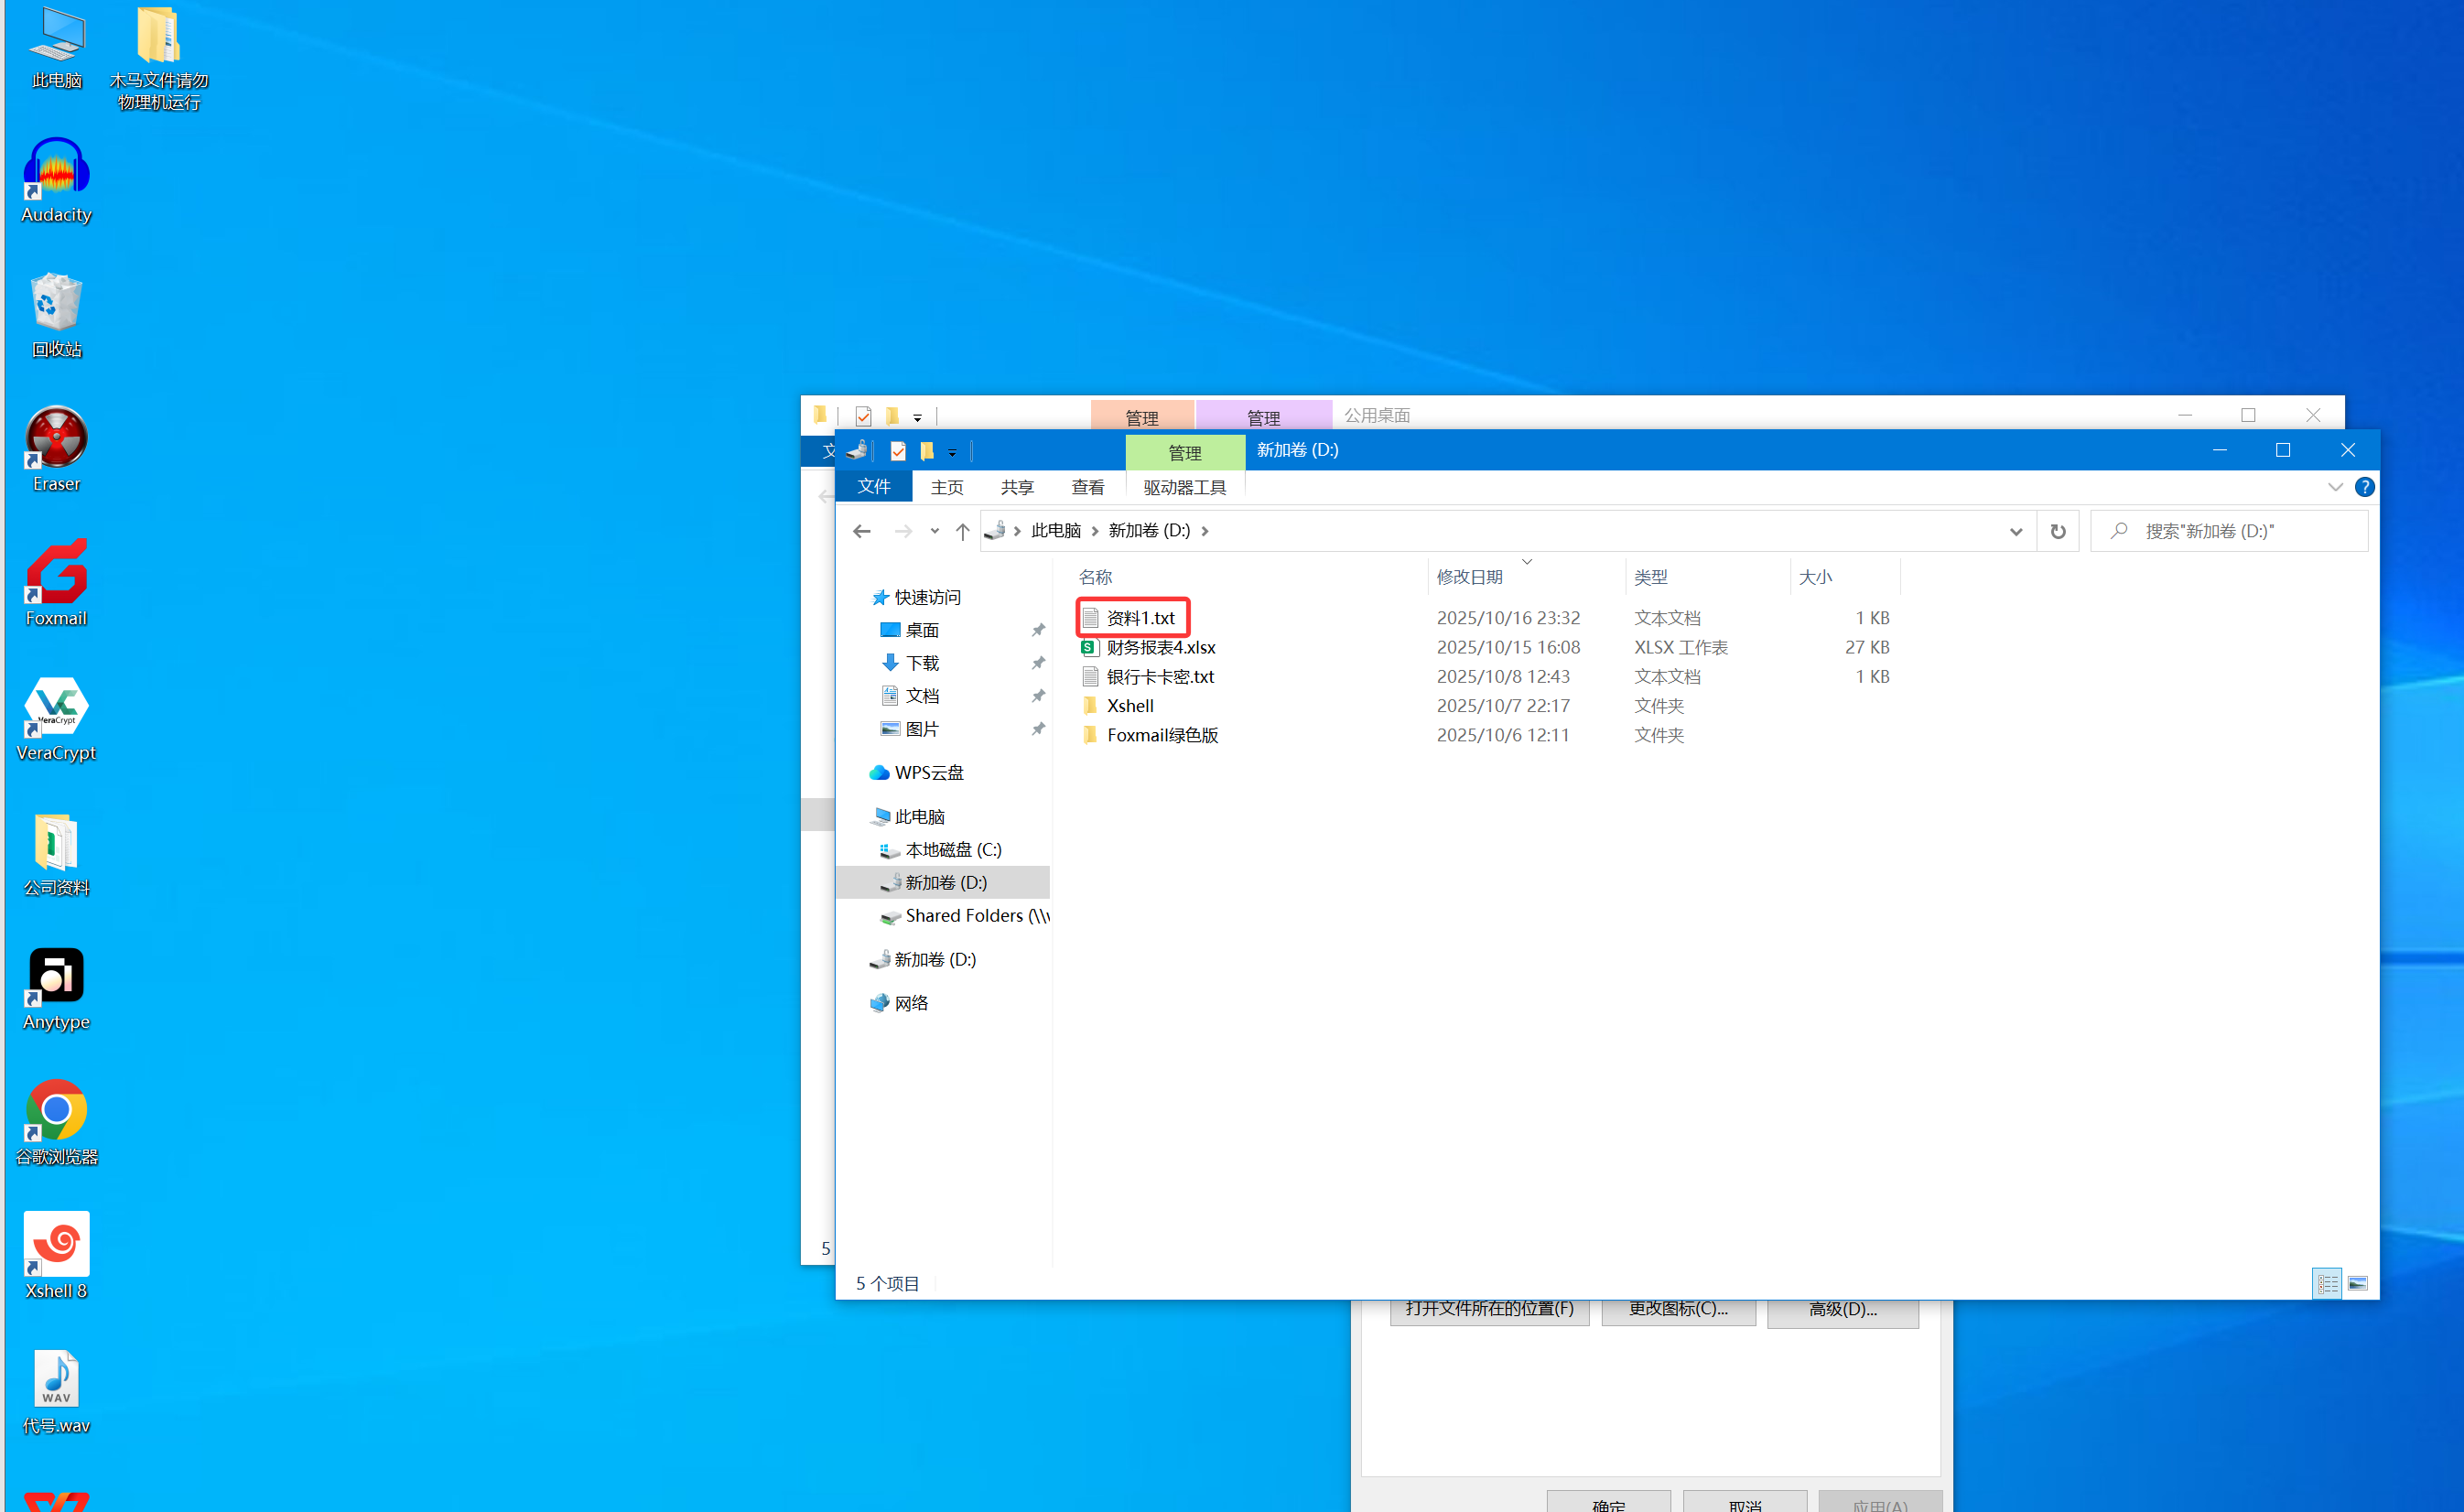Select 本地磁盘 (C:) in navigation pane
Image resolution: width=2464 pixels, height=1512 pixels.
click(x=952, y=849)
